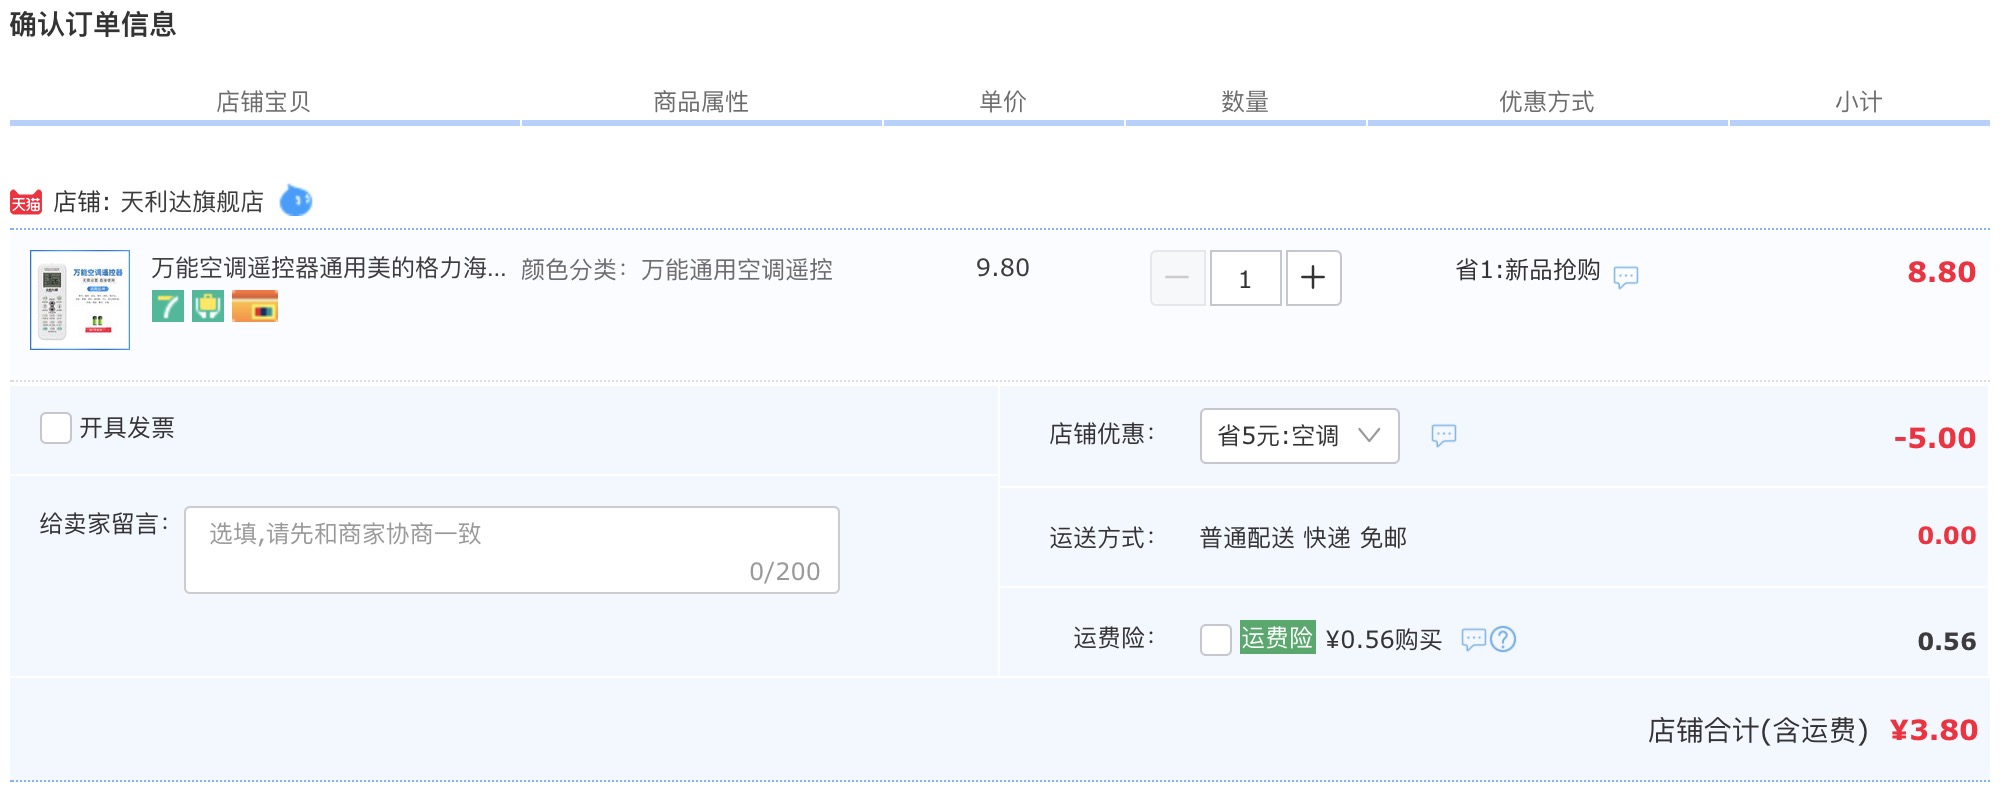Open the 省5元:空调 store discount dropdown
The width and height of the screenshot is (2010, 788).
pos(1299,436)
